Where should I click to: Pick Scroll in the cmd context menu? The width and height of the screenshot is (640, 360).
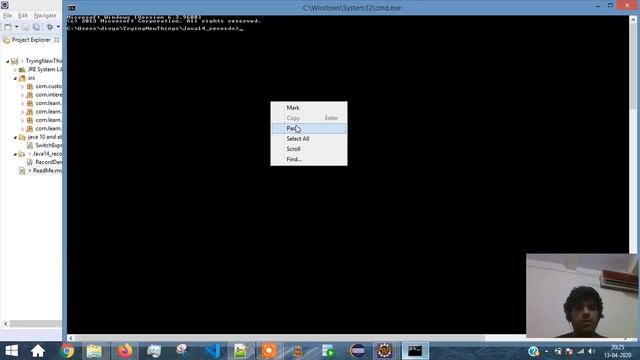point(293,149)
